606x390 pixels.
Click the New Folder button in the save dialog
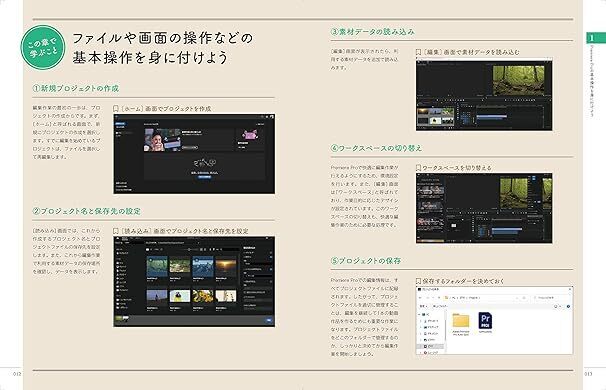click(x=440, y=307)
